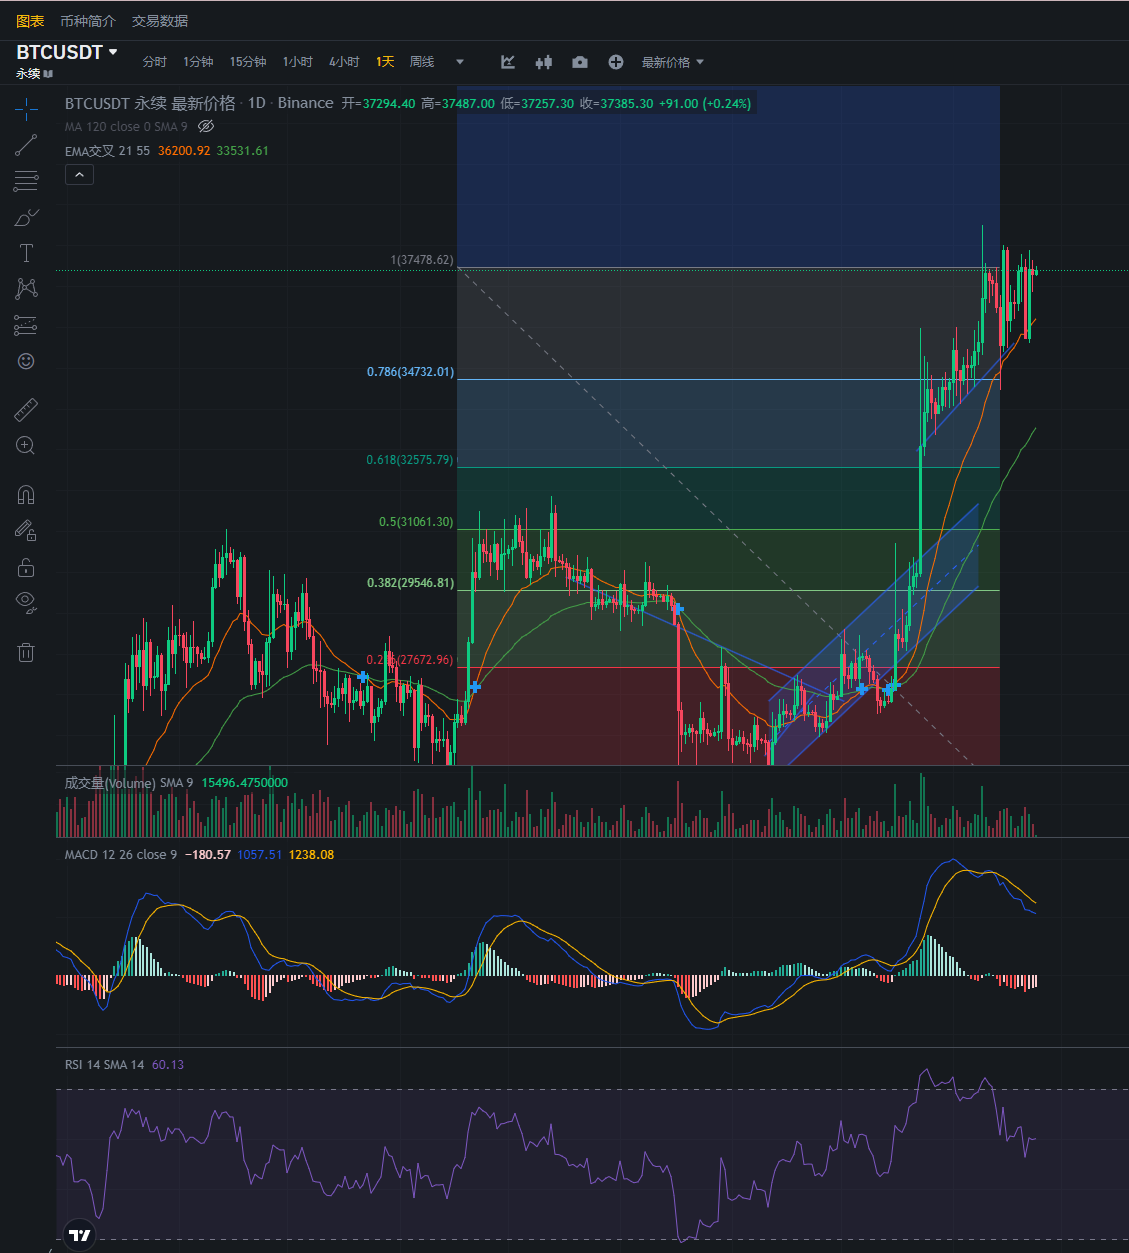Open the BTCUSDT symbol dropdown
The height and width of the screenshot is (1253, 1129).
[x=67, y=52]
